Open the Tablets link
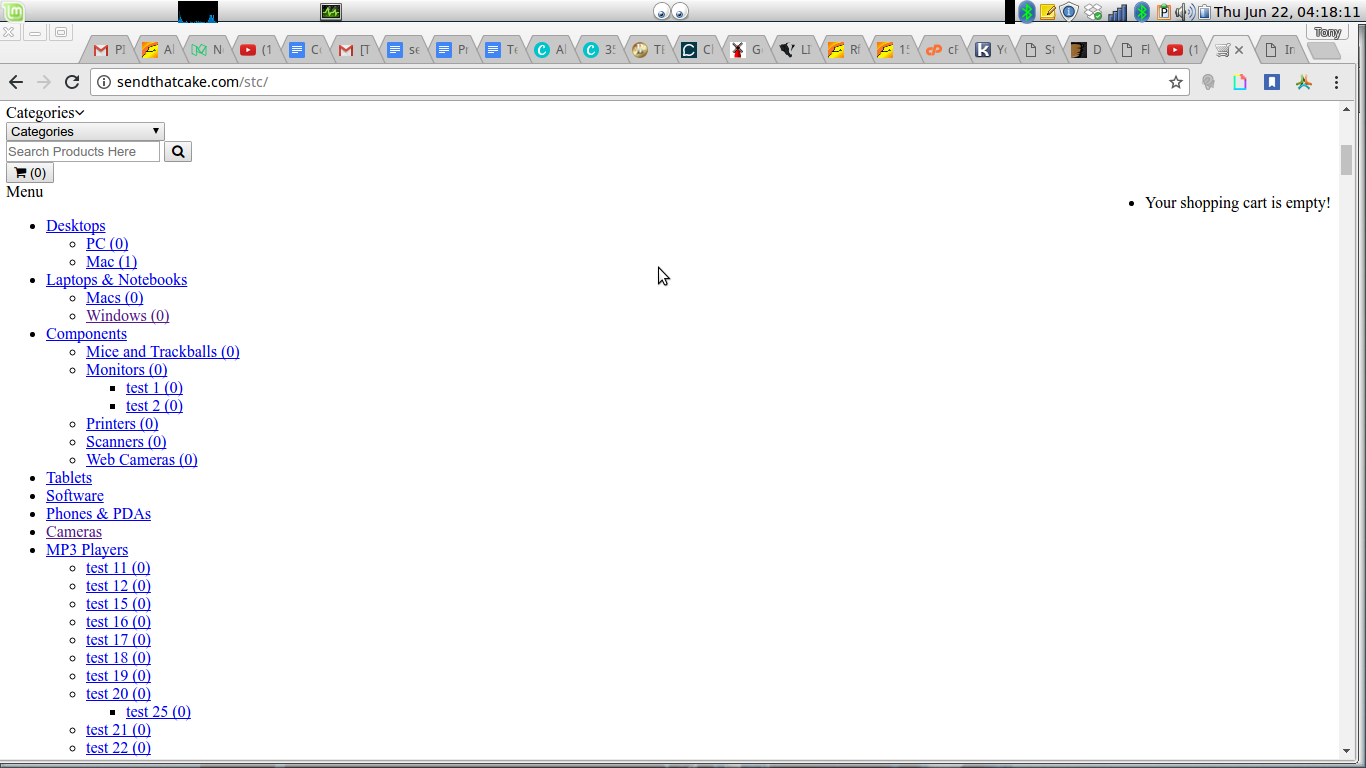 (x=69, y=477)
